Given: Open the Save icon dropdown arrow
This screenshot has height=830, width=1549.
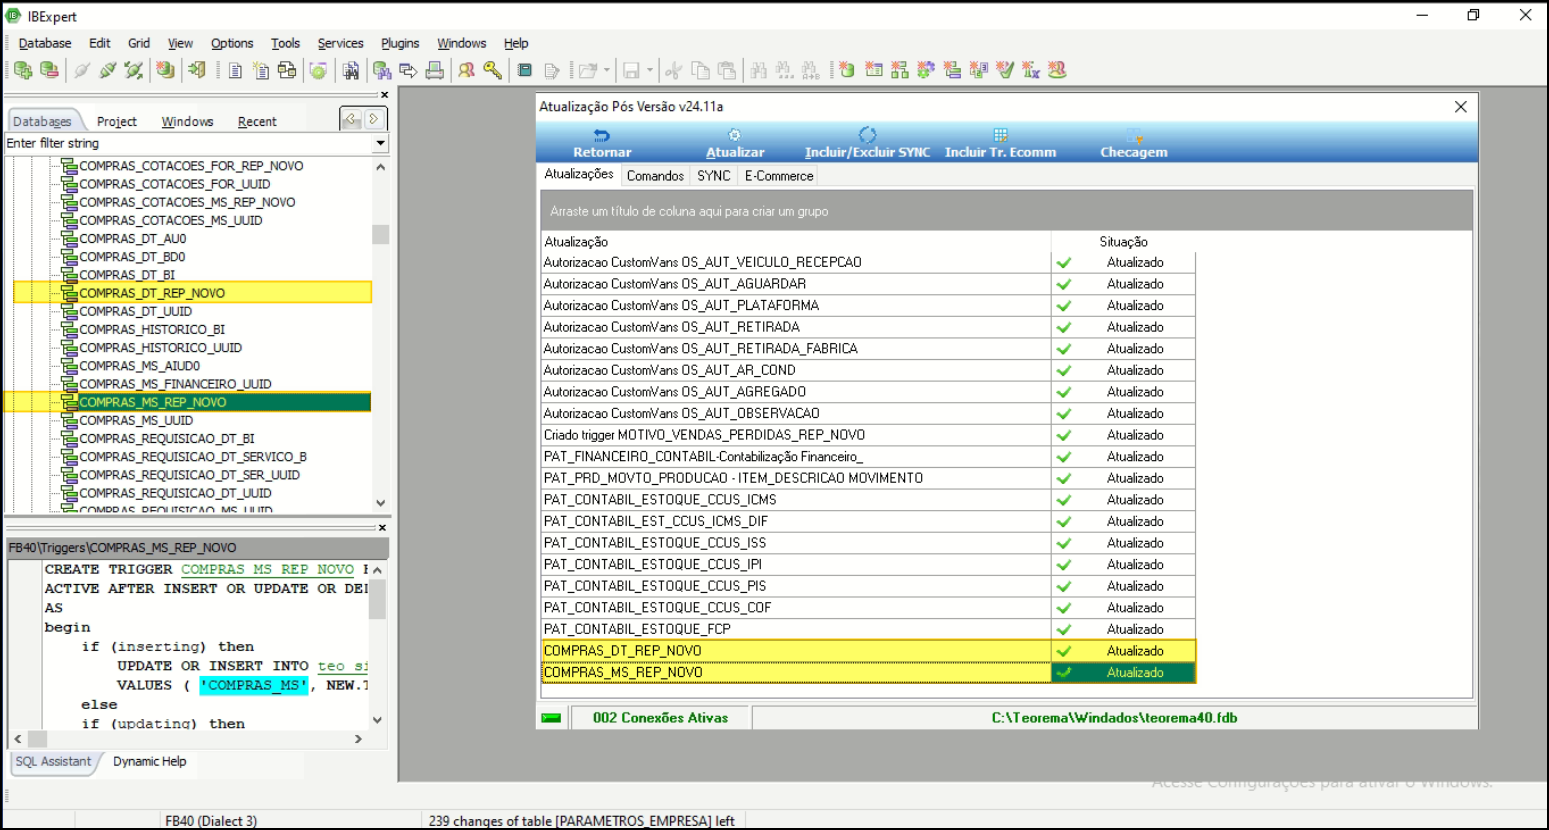Looking at the screenshot, I should click(x=649, y=70).
